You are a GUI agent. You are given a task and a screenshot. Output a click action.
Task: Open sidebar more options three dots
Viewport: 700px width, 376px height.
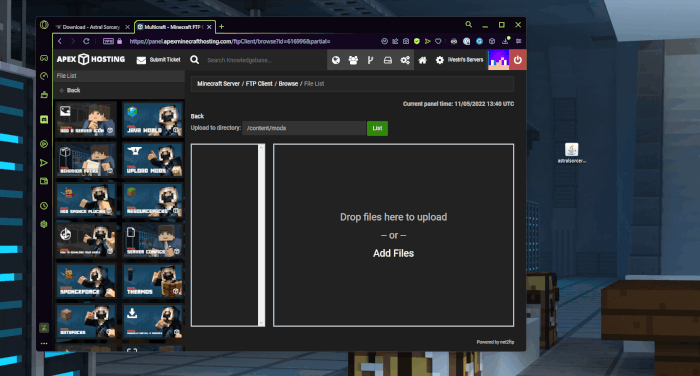(44, 343)
